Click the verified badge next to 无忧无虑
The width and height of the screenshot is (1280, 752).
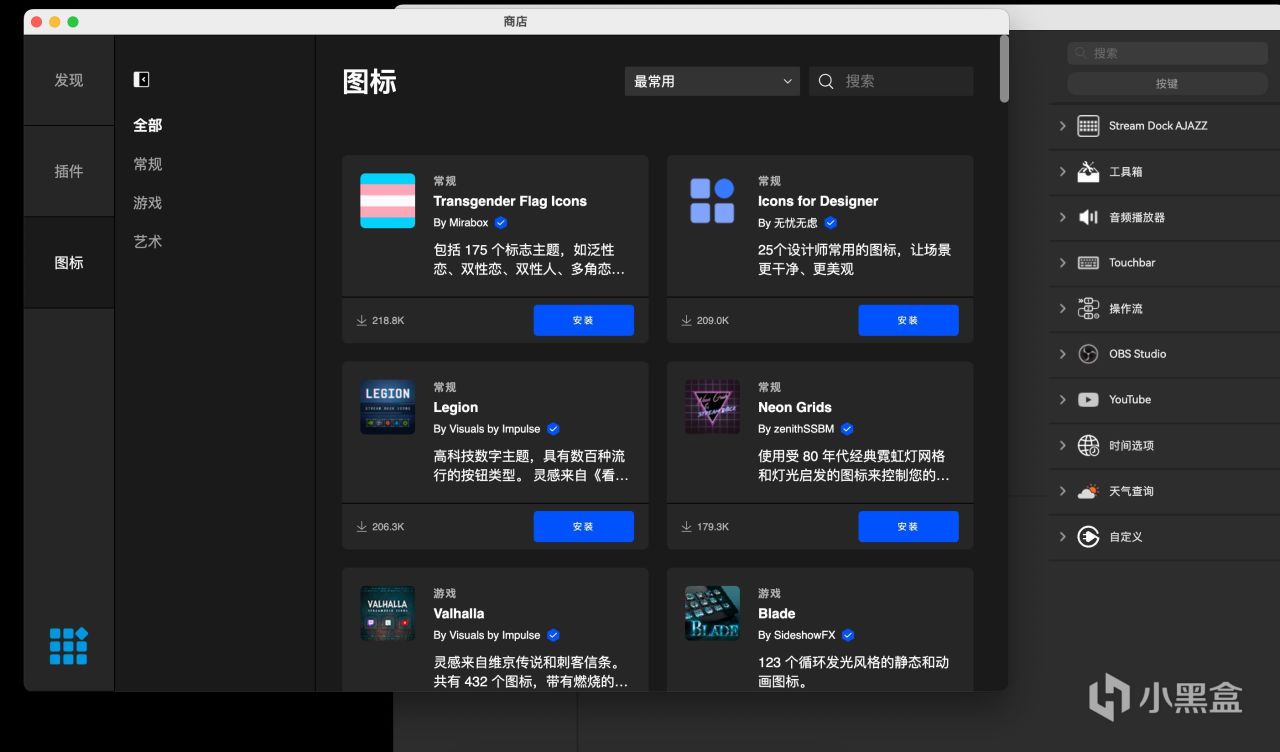click(x=830, y=223)
